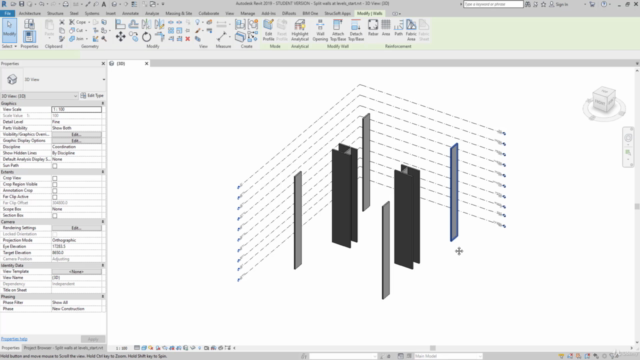Toggle Crop Region Visible checkbox
Viewport: 640px width, 360px height.
(55, 184)
